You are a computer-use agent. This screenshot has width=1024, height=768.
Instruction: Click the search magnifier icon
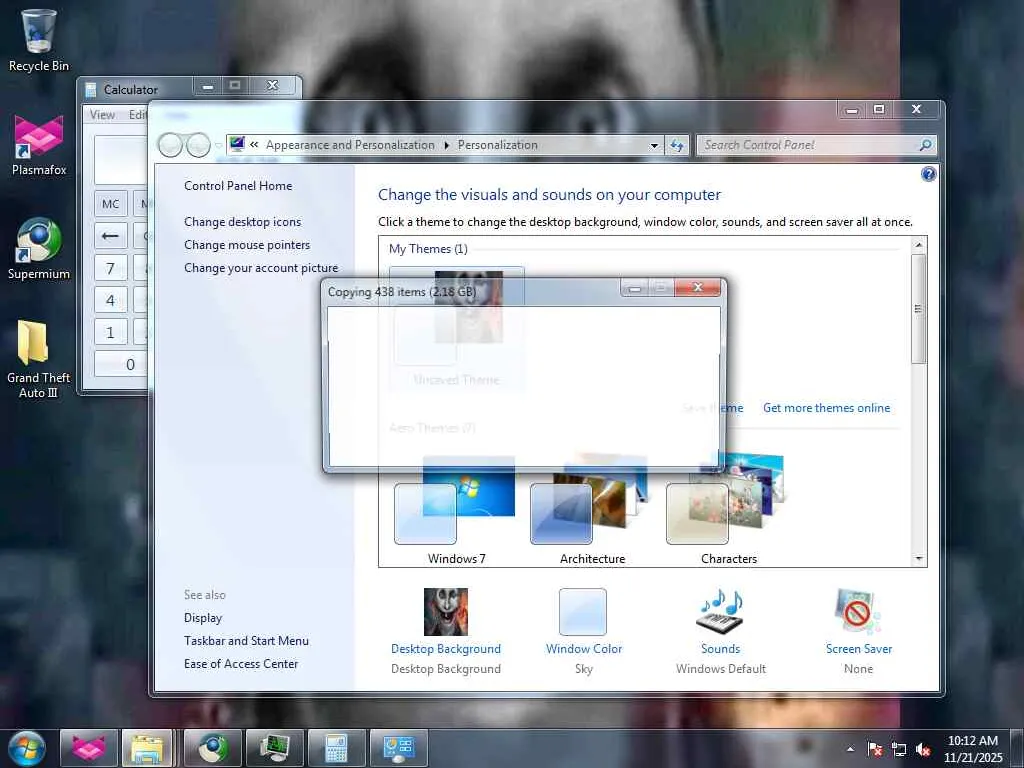(x=925, y=145)
